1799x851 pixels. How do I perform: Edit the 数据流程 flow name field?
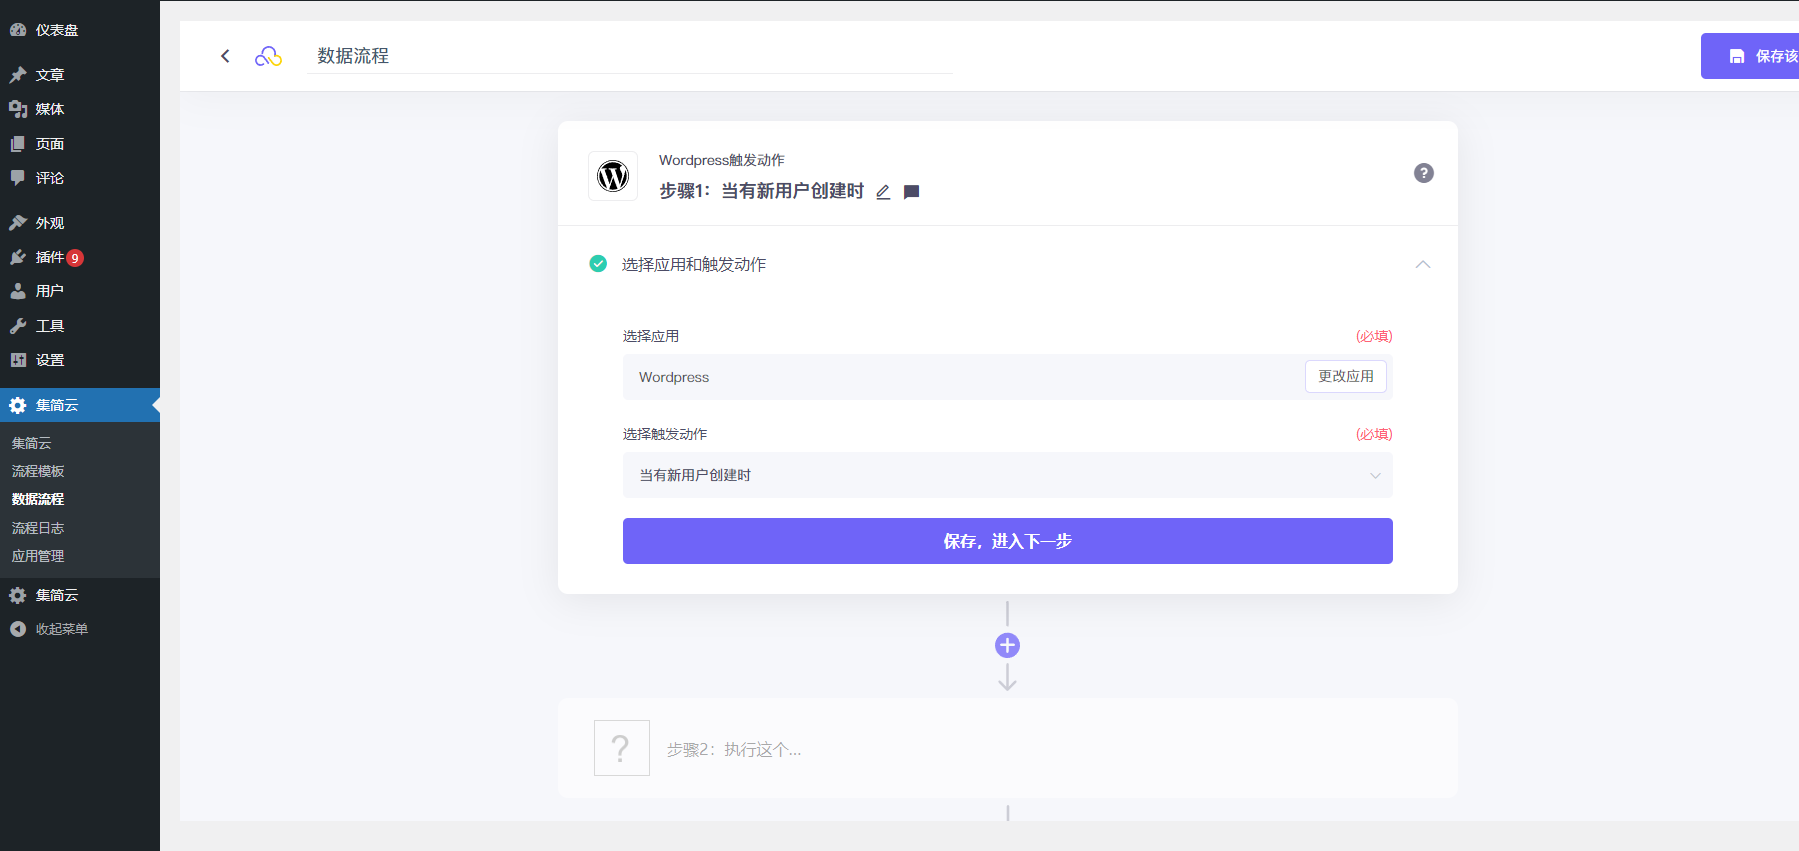pos(630,56)
